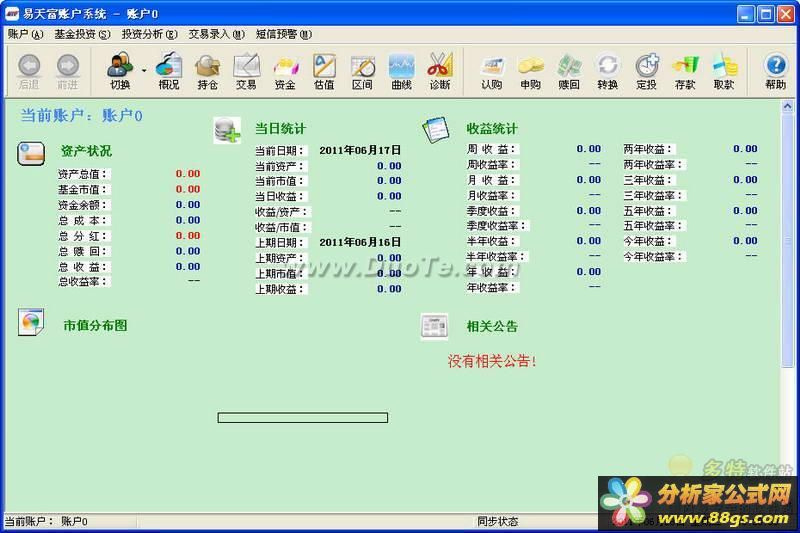Click the 转换 convert toolbar icon
This screenshot has width=800, height=533.
(608, 71)
